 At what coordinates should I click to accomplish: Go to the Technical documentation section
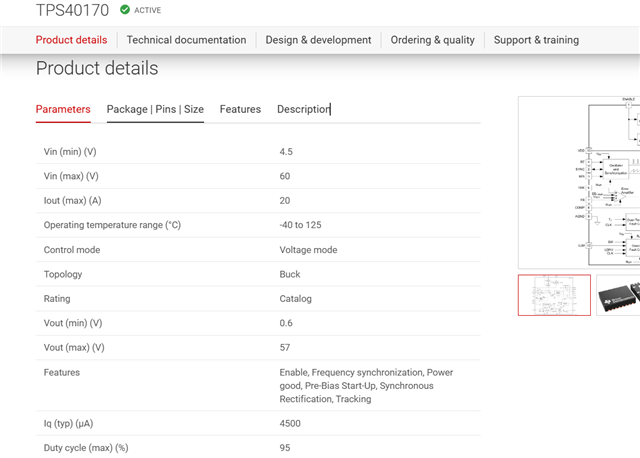(186, 40)
